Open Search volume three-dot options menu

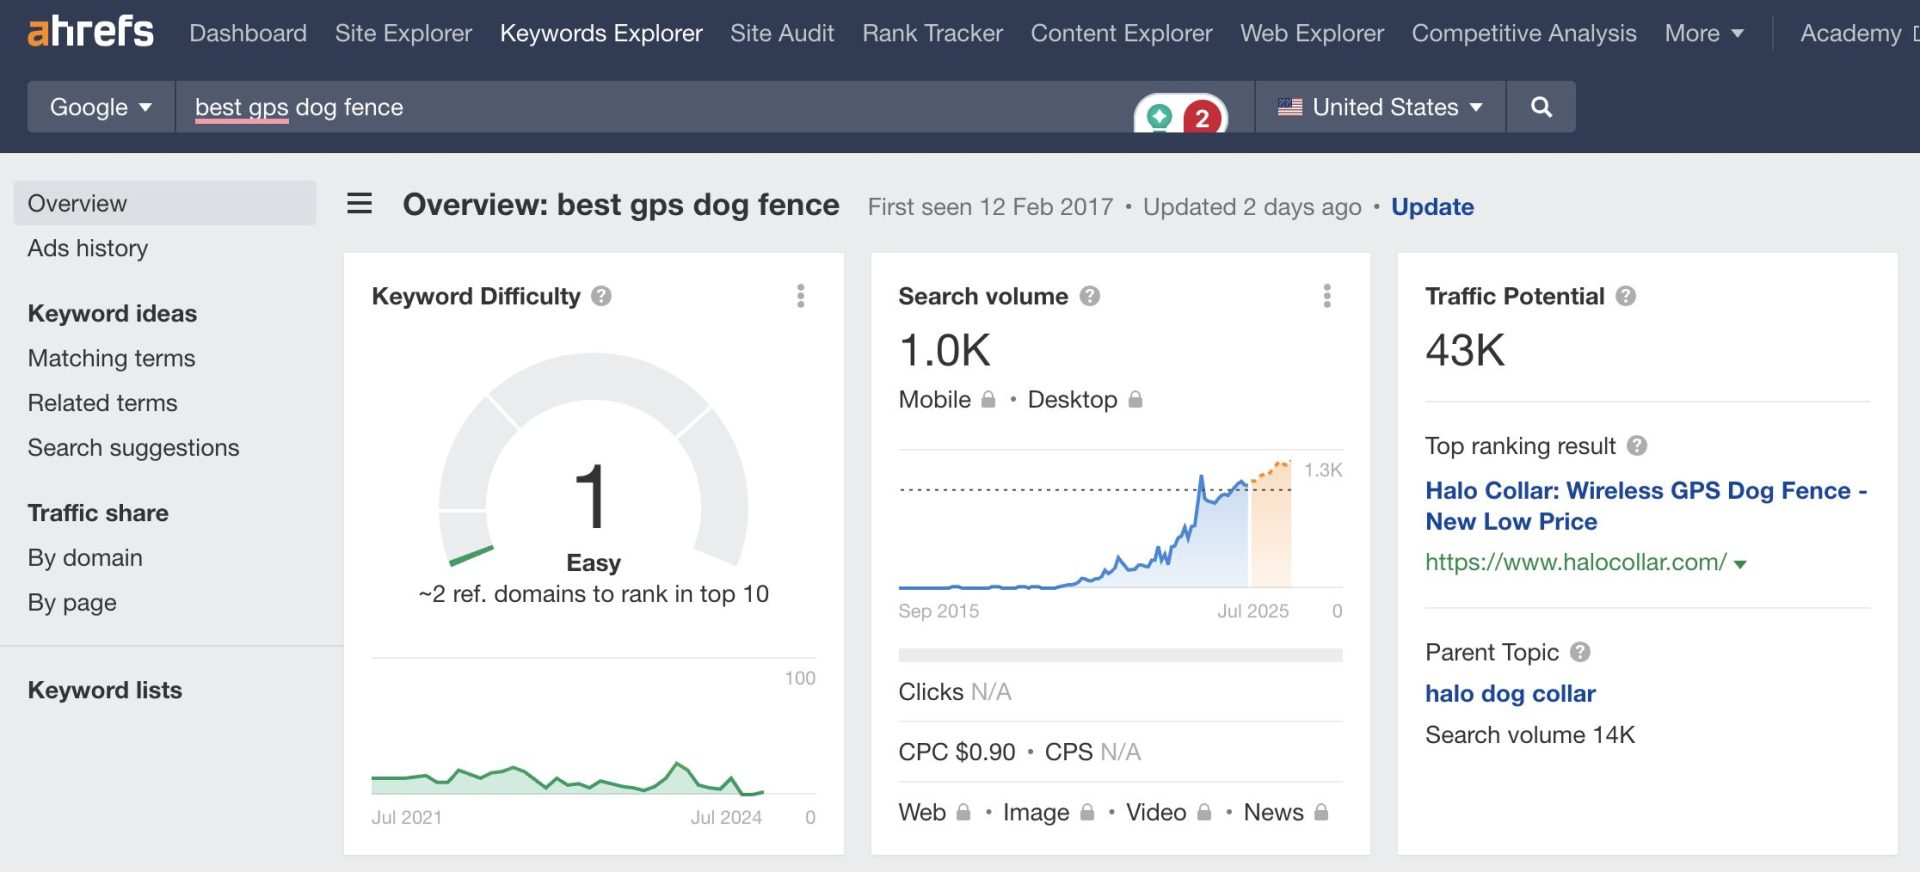click(1326, 296)
